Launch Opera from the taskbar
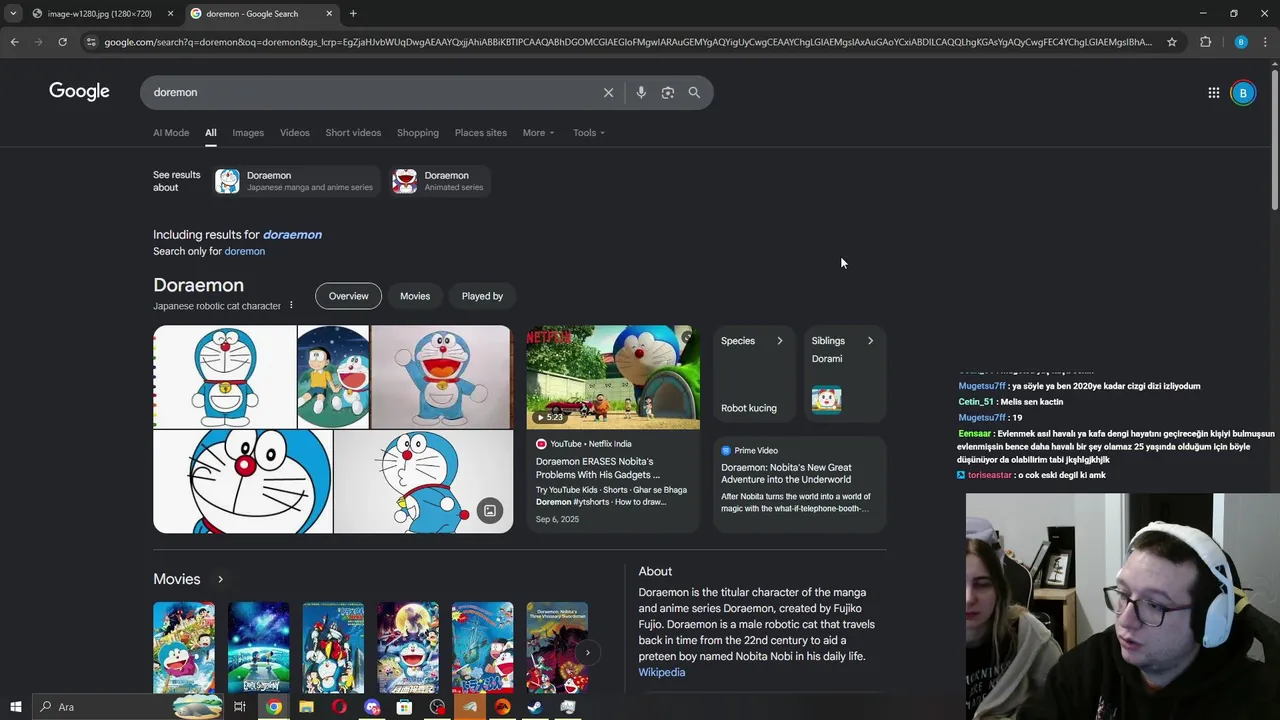The height and width of the screenshot is (720, 1280). (339, 707)
